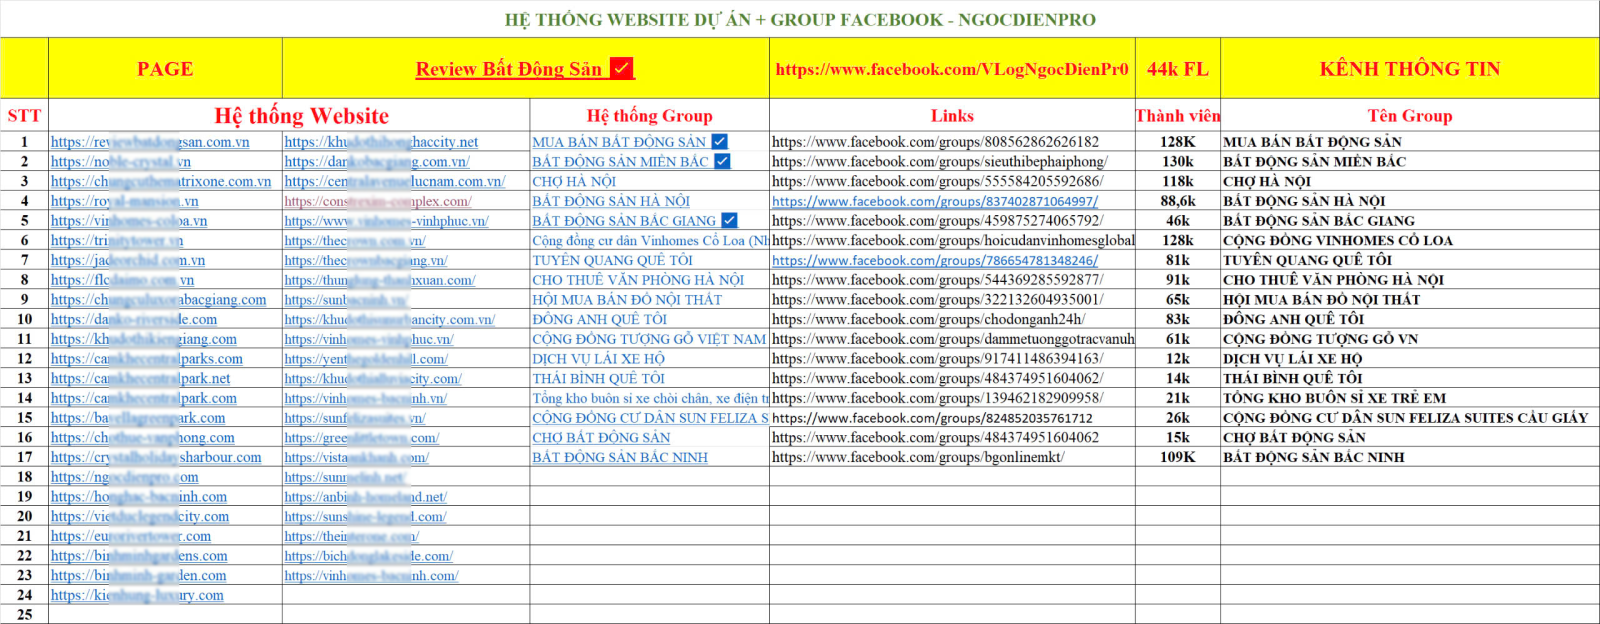
Task: Open Facebook group link ending 139462182909958/
Action: pos(937,398)
